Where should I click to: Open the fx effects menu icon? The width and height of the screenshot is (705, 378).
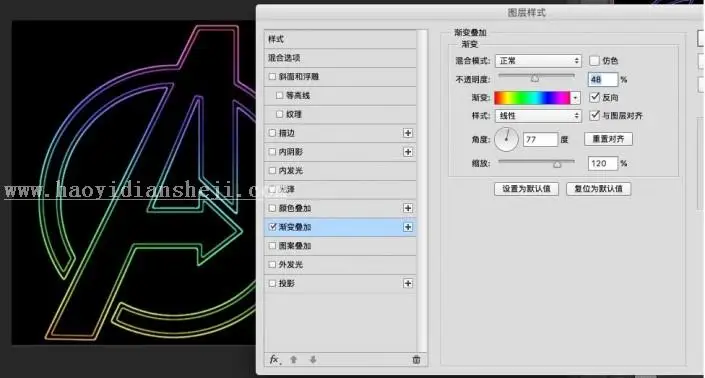[274, 360]
